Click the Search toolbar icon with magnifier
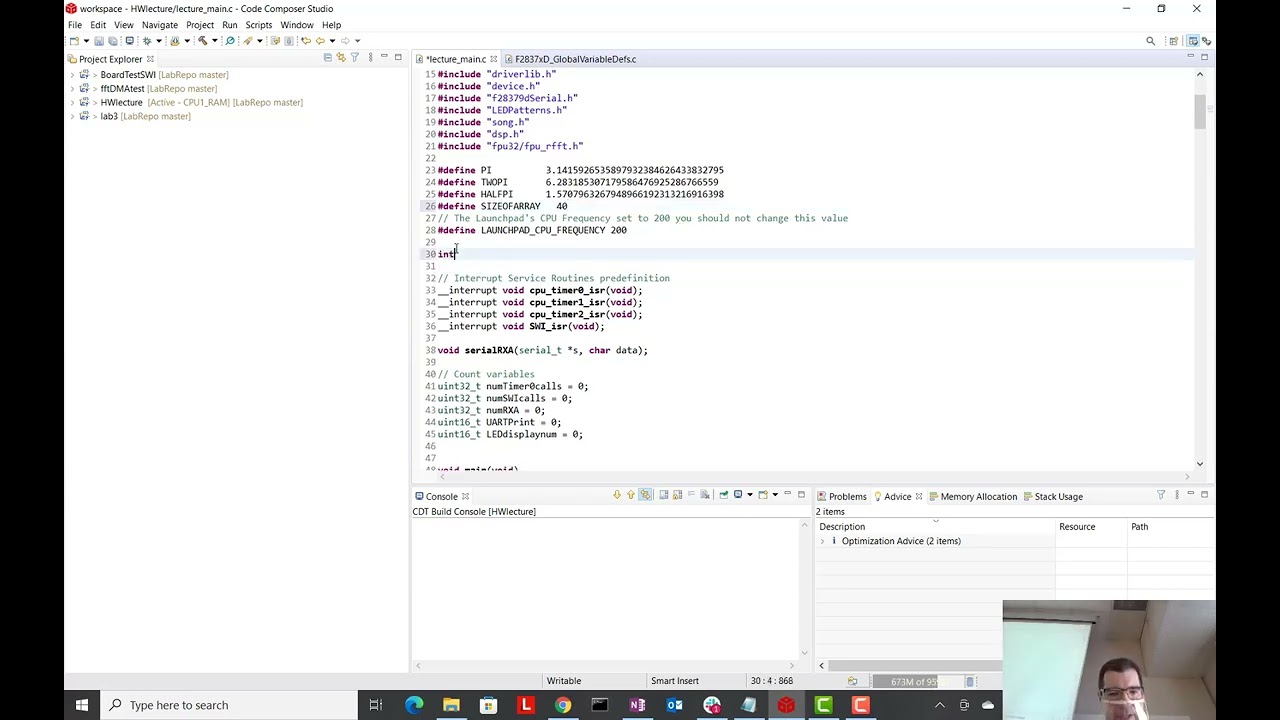1280x720 pixels. 230,41
